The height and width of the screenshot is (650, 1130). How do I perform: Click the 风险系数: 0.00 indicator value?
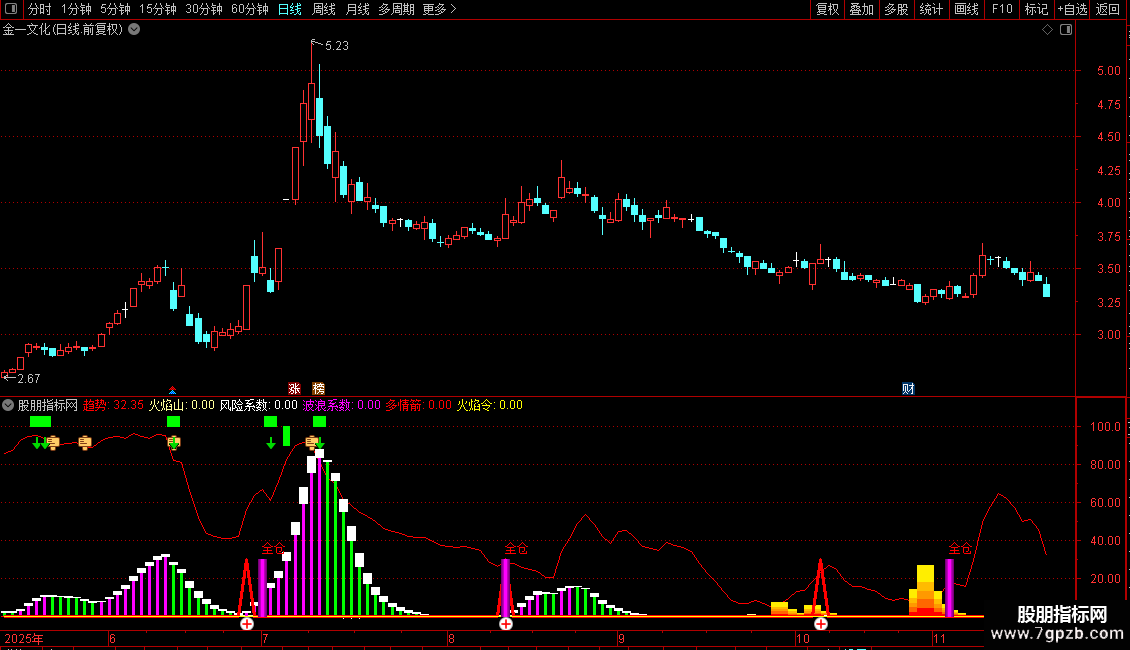(x=259, y=405)
